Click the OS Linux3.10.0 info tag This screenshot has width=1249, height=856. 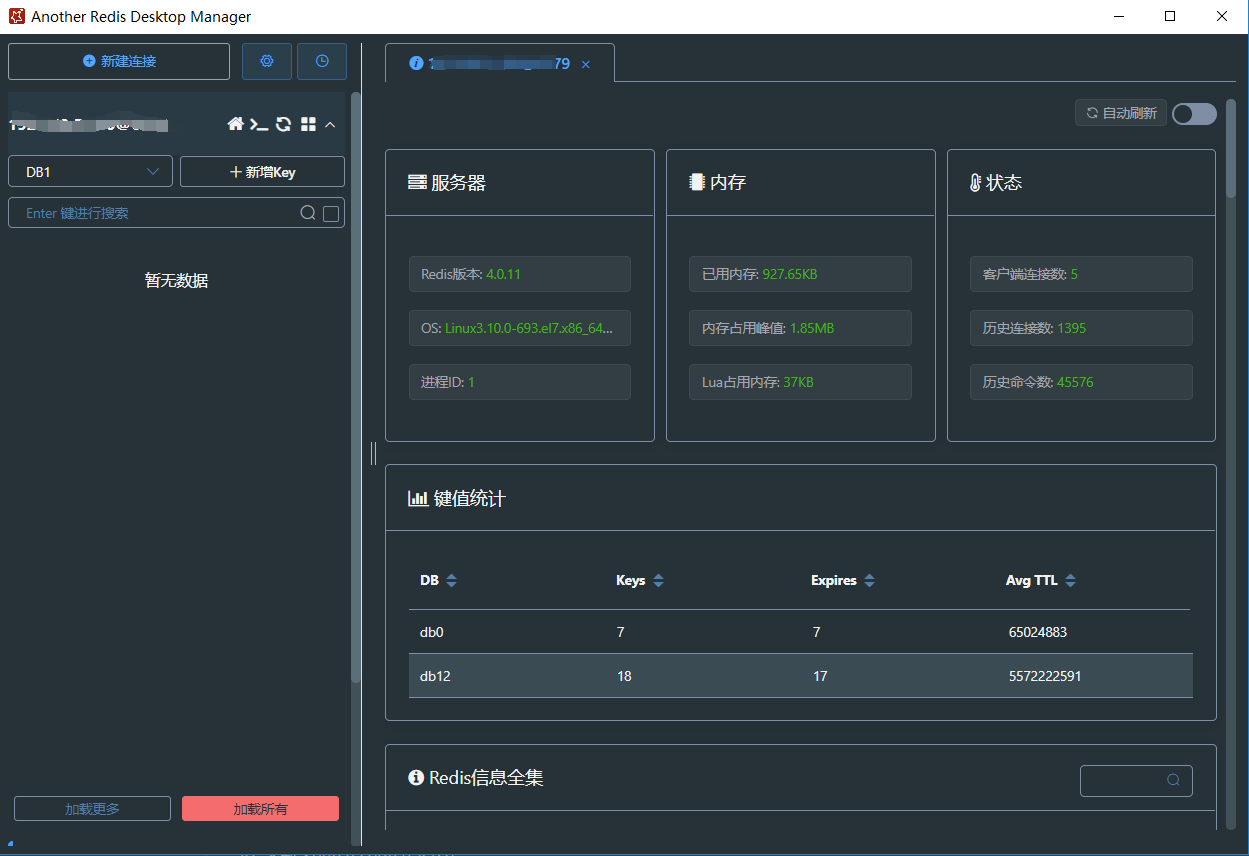(x=520, y=328)
